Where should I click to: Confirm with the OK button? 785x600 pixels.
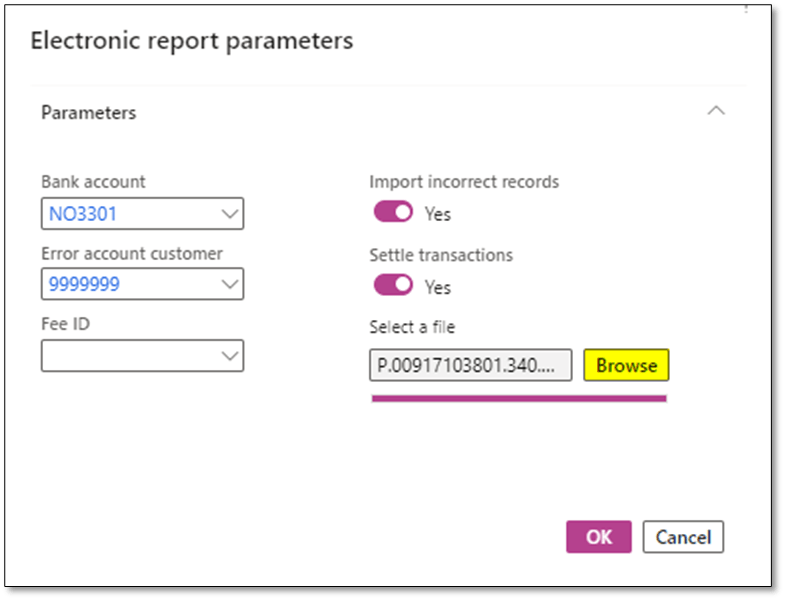click(598, 537)
